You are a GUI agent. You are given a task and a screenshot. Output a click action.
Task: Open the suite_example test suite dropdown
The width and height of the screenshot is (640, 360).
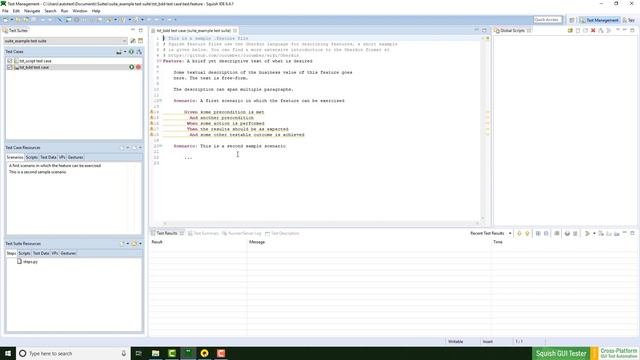66,41
